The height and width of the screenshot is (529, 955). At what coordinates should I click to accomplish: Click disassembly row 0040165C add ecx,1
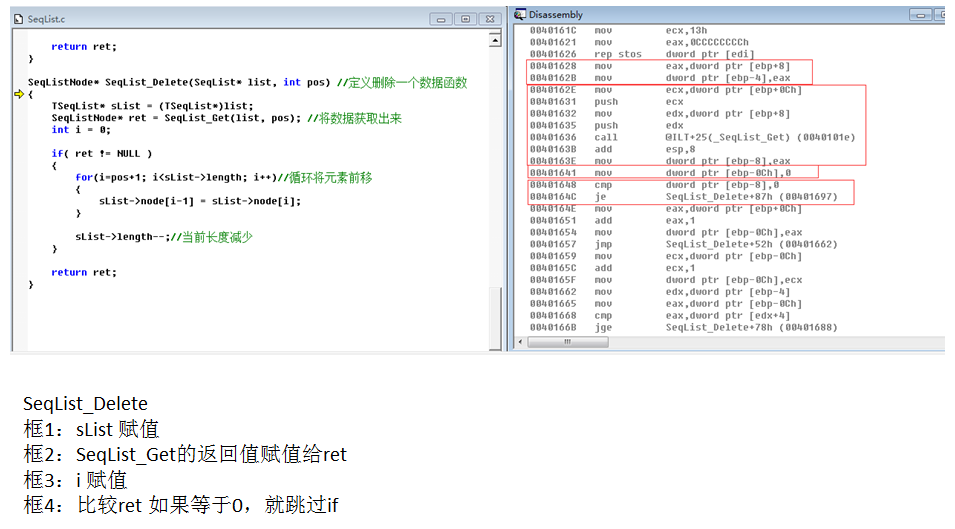coord(612,268)
